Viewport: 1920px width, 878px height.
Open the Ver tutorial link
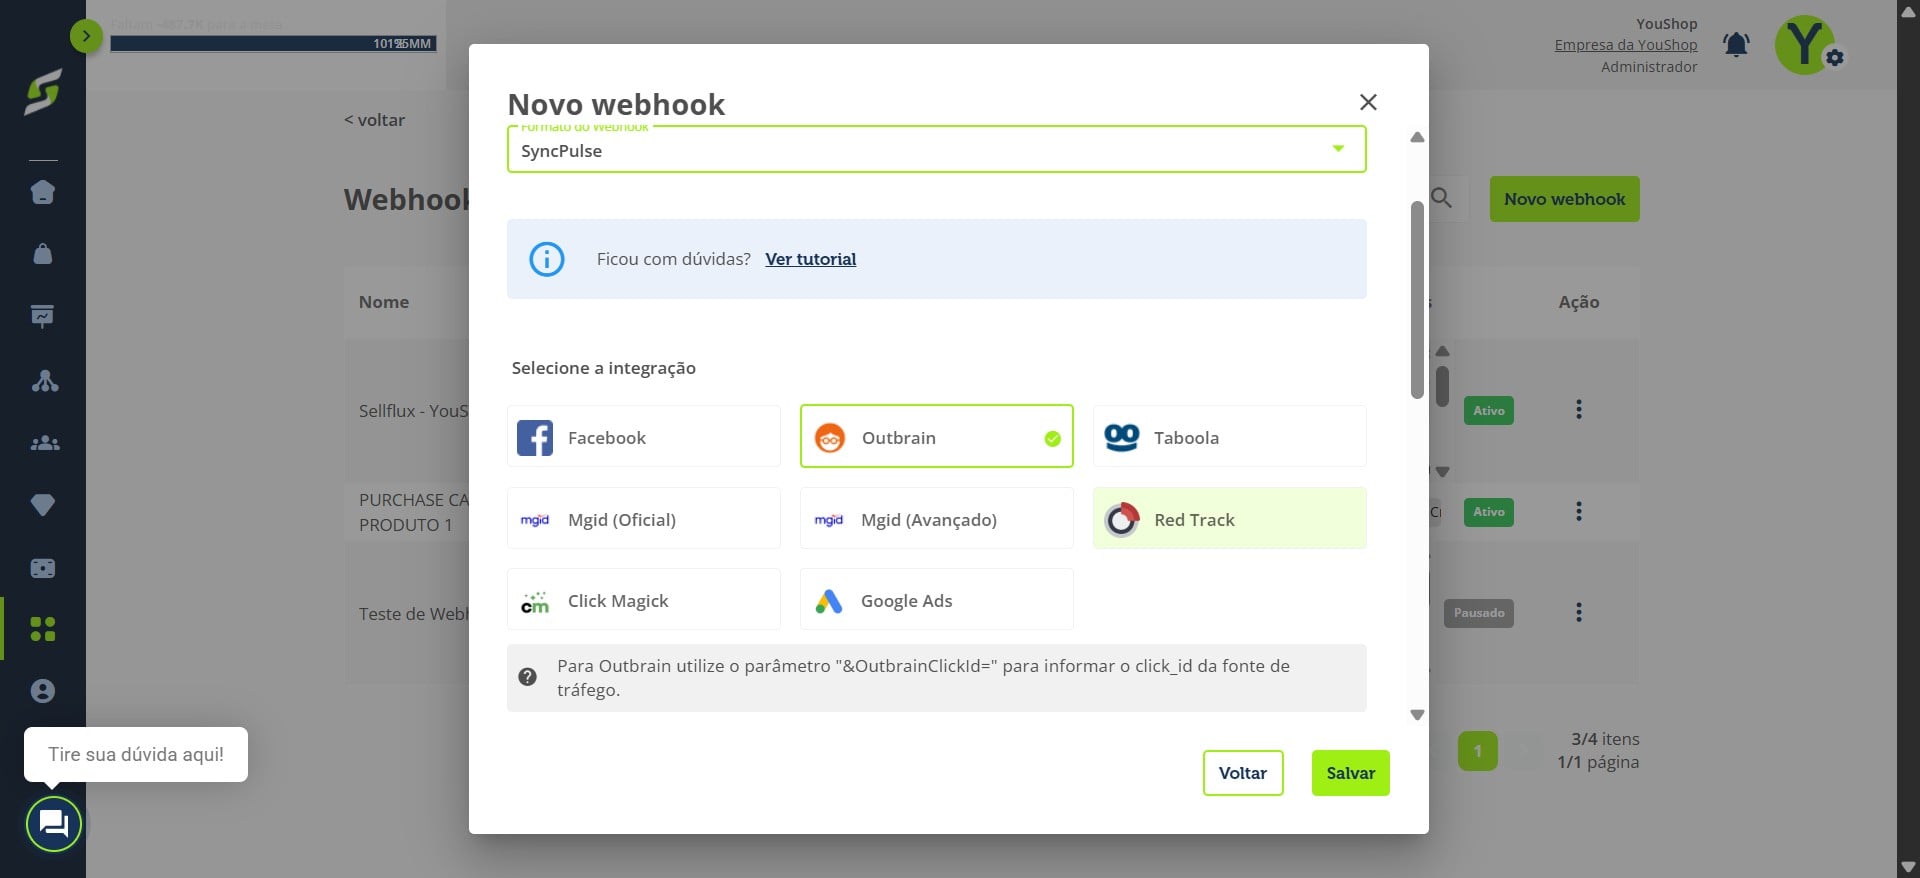point(810,259)
